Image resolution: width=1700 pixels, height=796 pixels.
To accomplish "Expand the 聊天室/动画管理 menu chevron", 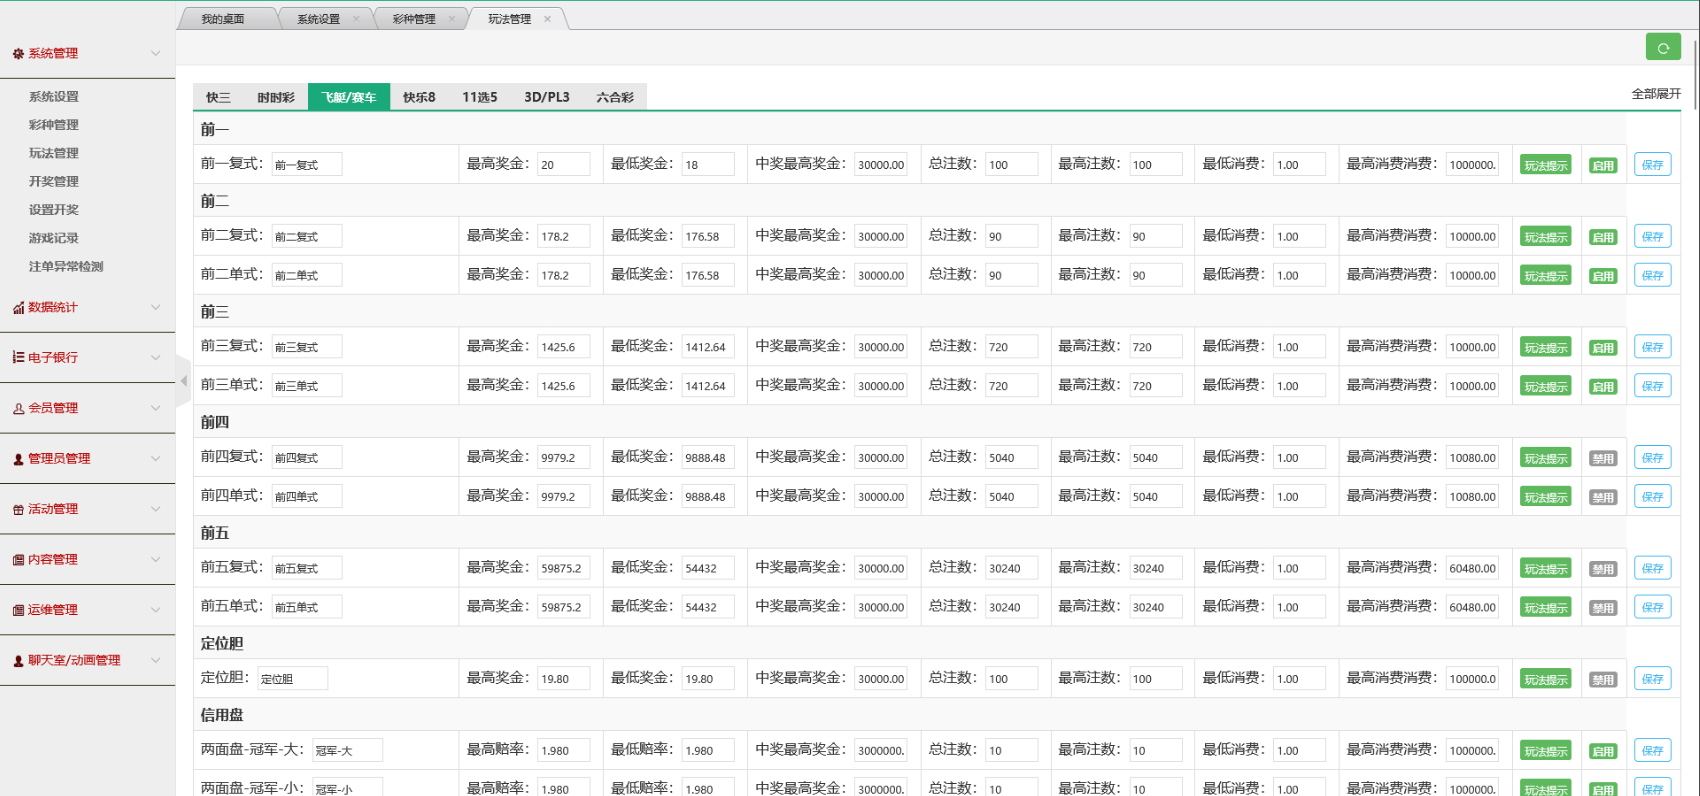I will [155, 660].
